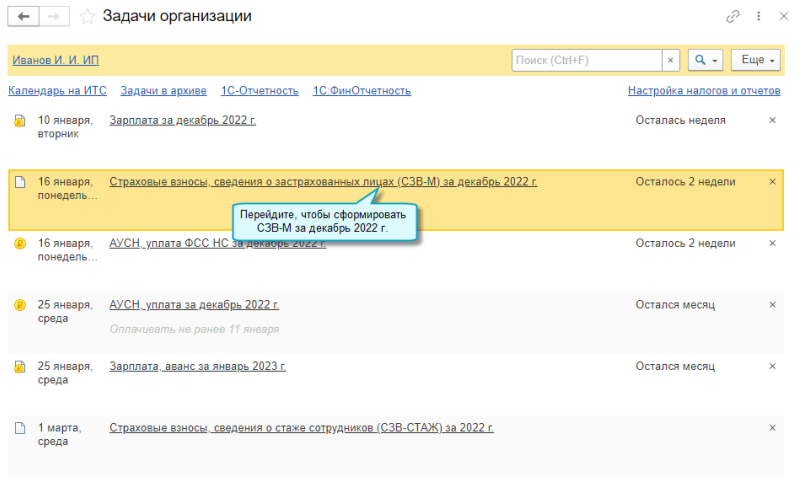The width and height of the screenshot is (800, 482).
Task: Click document icon of СЗВ-М task
Action: click(19, 182)
